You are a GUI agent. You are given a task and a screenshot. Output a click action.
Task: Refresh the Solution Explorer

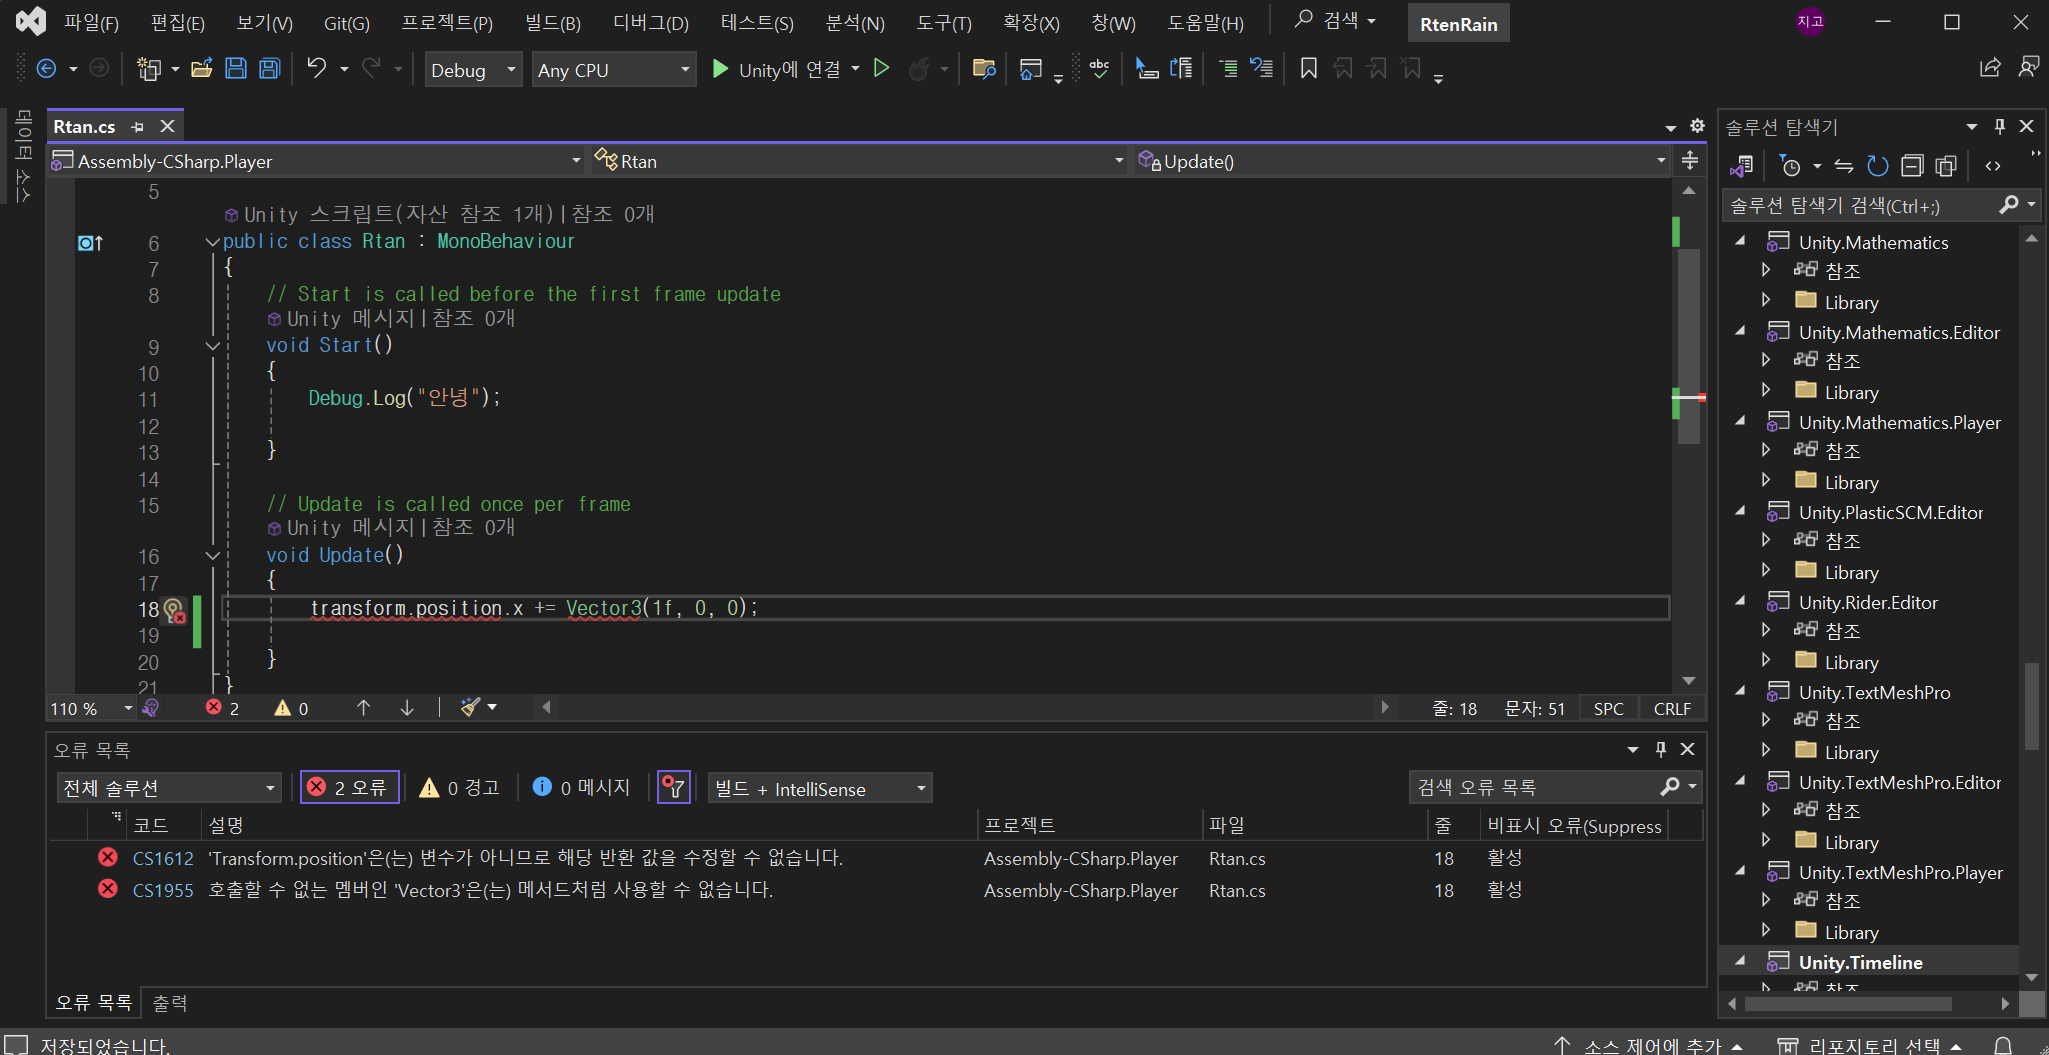1878,166
